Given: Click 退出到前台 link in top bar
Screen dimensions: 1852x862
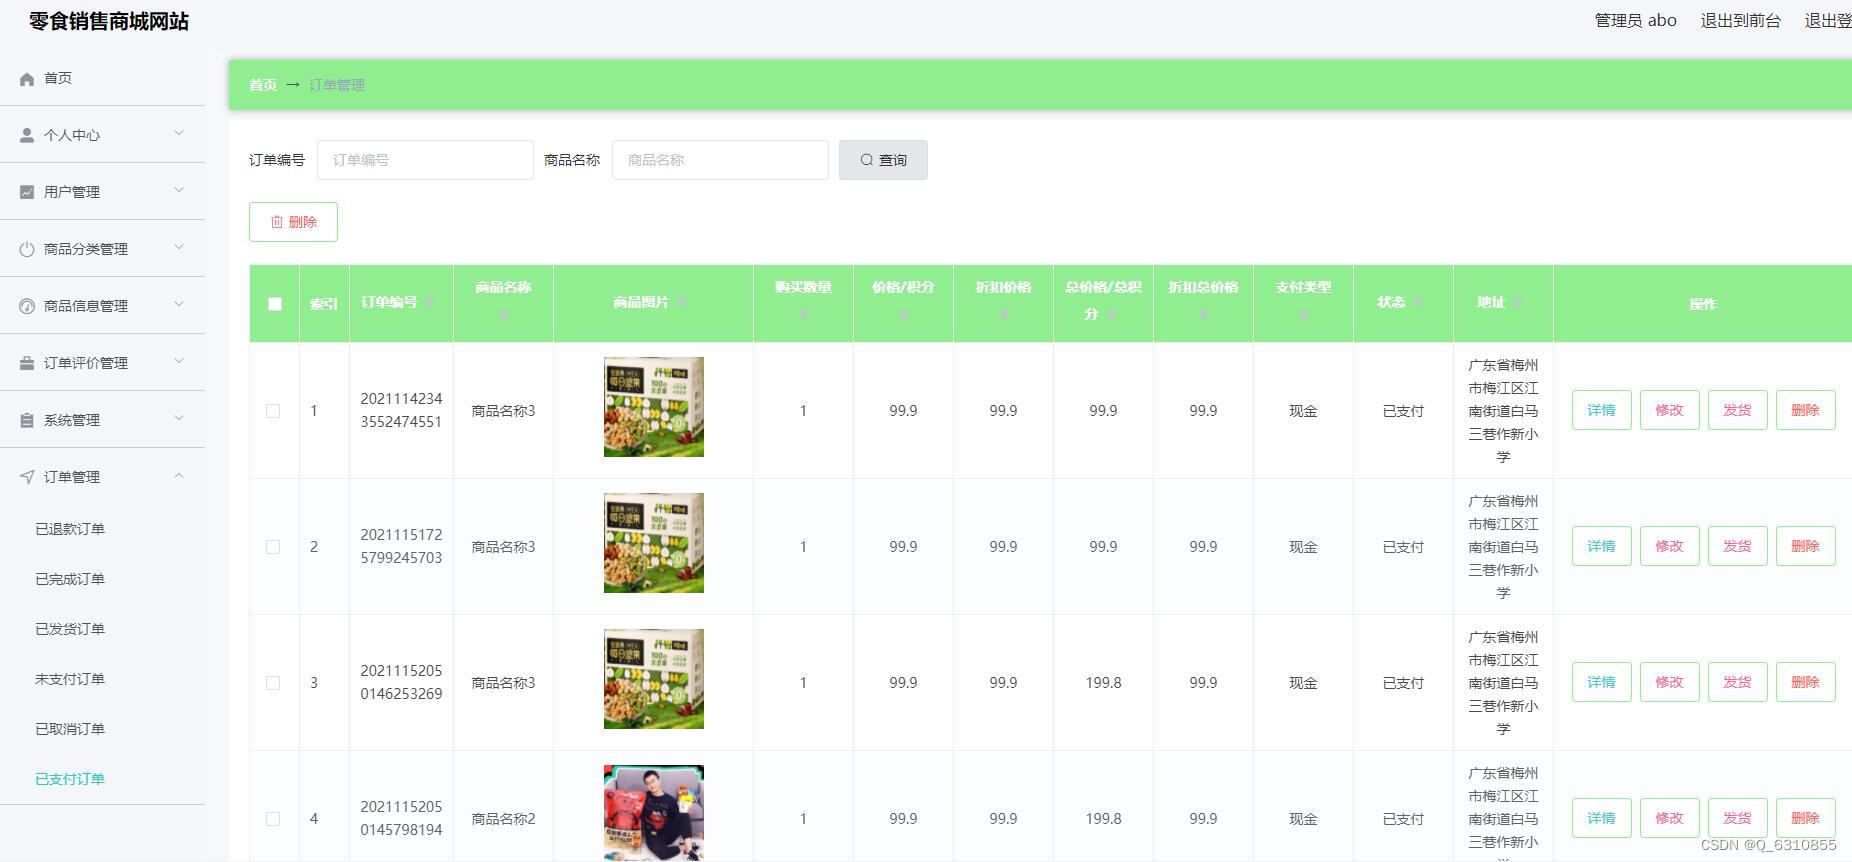Looking at the screenshot, I should point(1740,20).
